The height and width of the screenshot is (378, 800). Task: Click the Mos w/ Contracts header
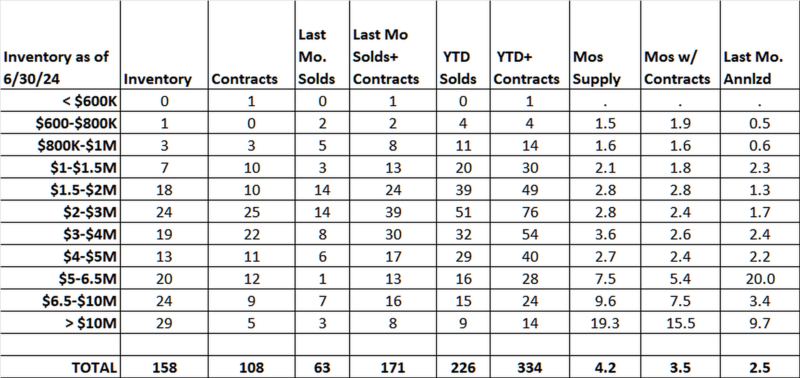click(677, 68)
